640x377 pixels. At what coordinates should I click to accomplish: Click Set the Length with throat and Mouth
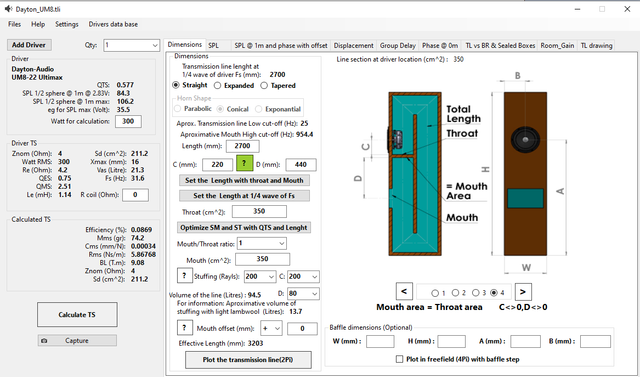pyautogui.click(x=244, y=180)
